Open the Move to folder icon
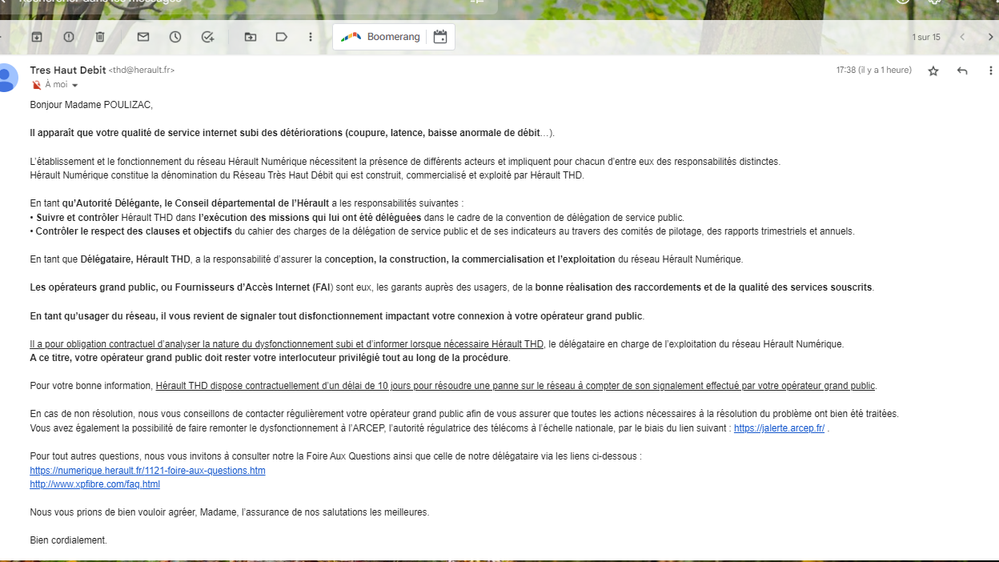The width and height of the screenshot is (999, 562). coord(250,37)
